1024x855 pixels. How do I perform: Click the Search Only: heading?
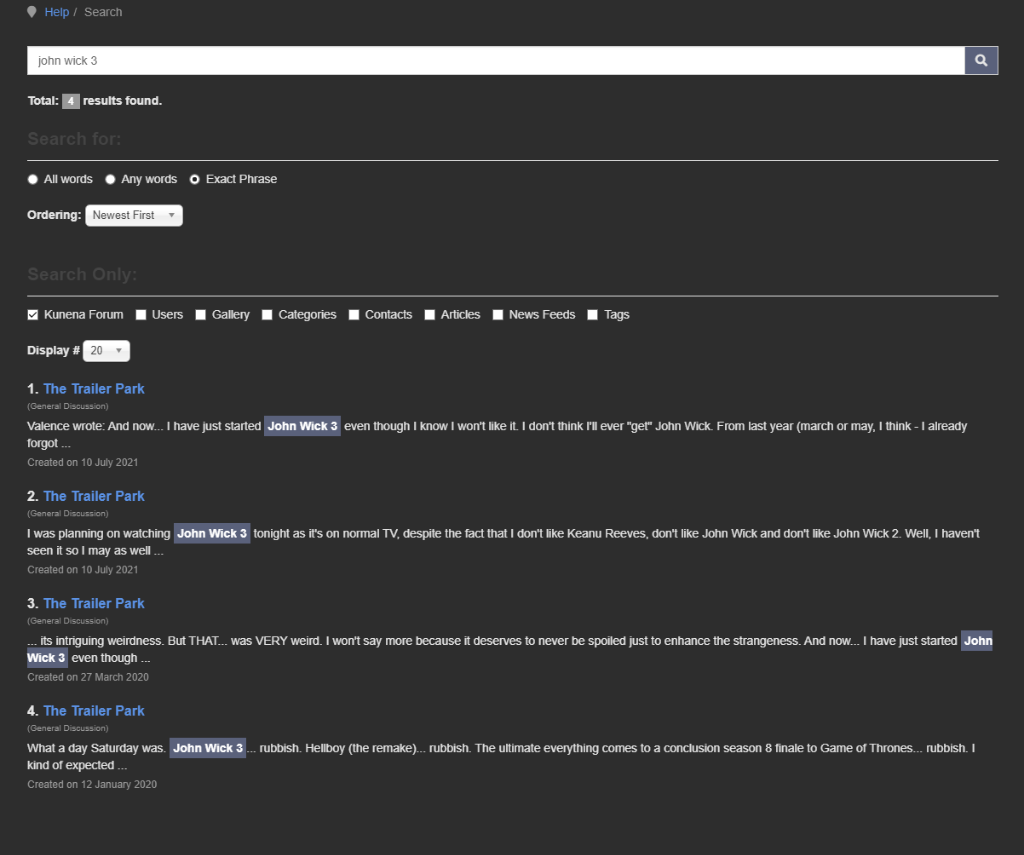point(82,274)
